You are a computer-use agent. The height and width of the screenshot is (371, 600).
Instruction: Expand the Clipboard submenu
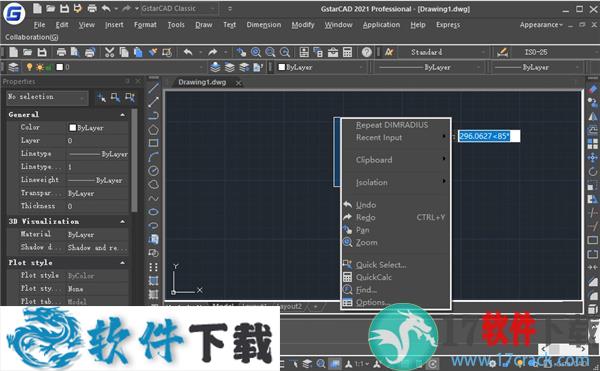tap(396, 160)
